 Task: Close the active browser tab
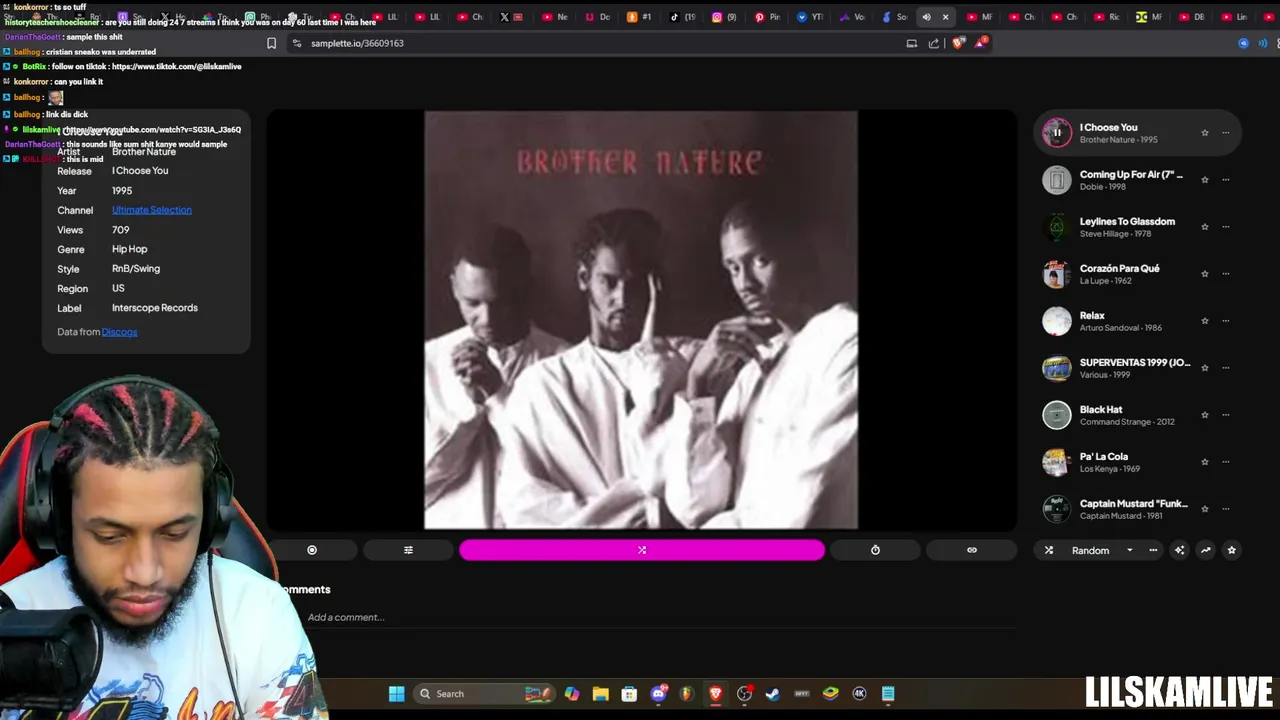[x=945, y=17]
